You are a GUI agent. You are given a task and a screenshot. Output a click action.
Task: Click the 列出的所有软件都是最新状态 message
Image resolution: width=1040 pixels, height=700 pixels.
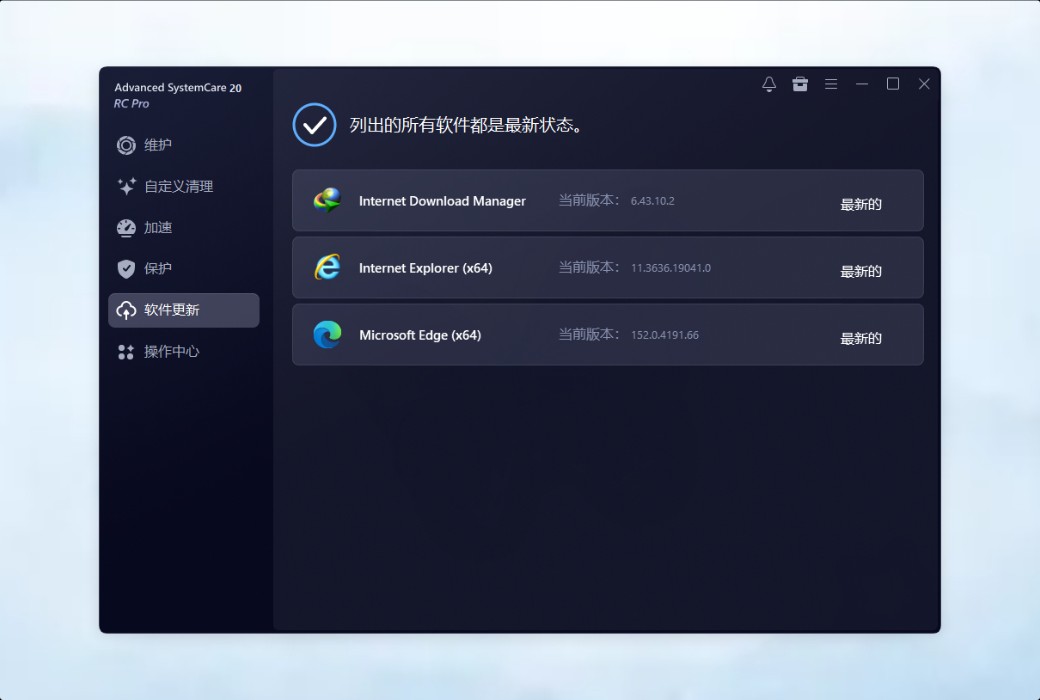coord(466,125)
